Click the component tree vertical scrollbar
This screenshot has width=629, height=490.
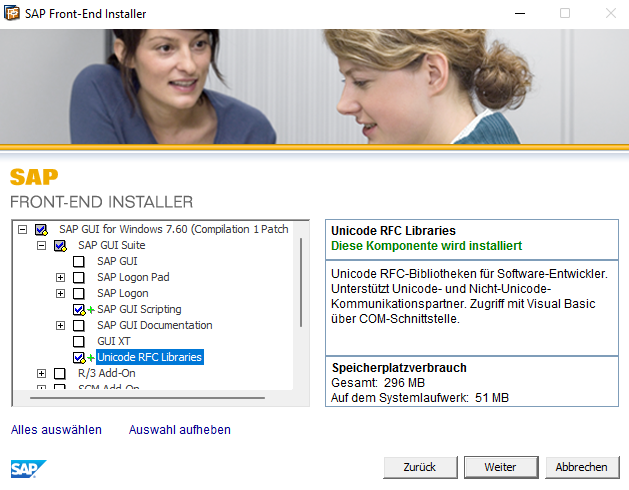(x=301, y=283)
